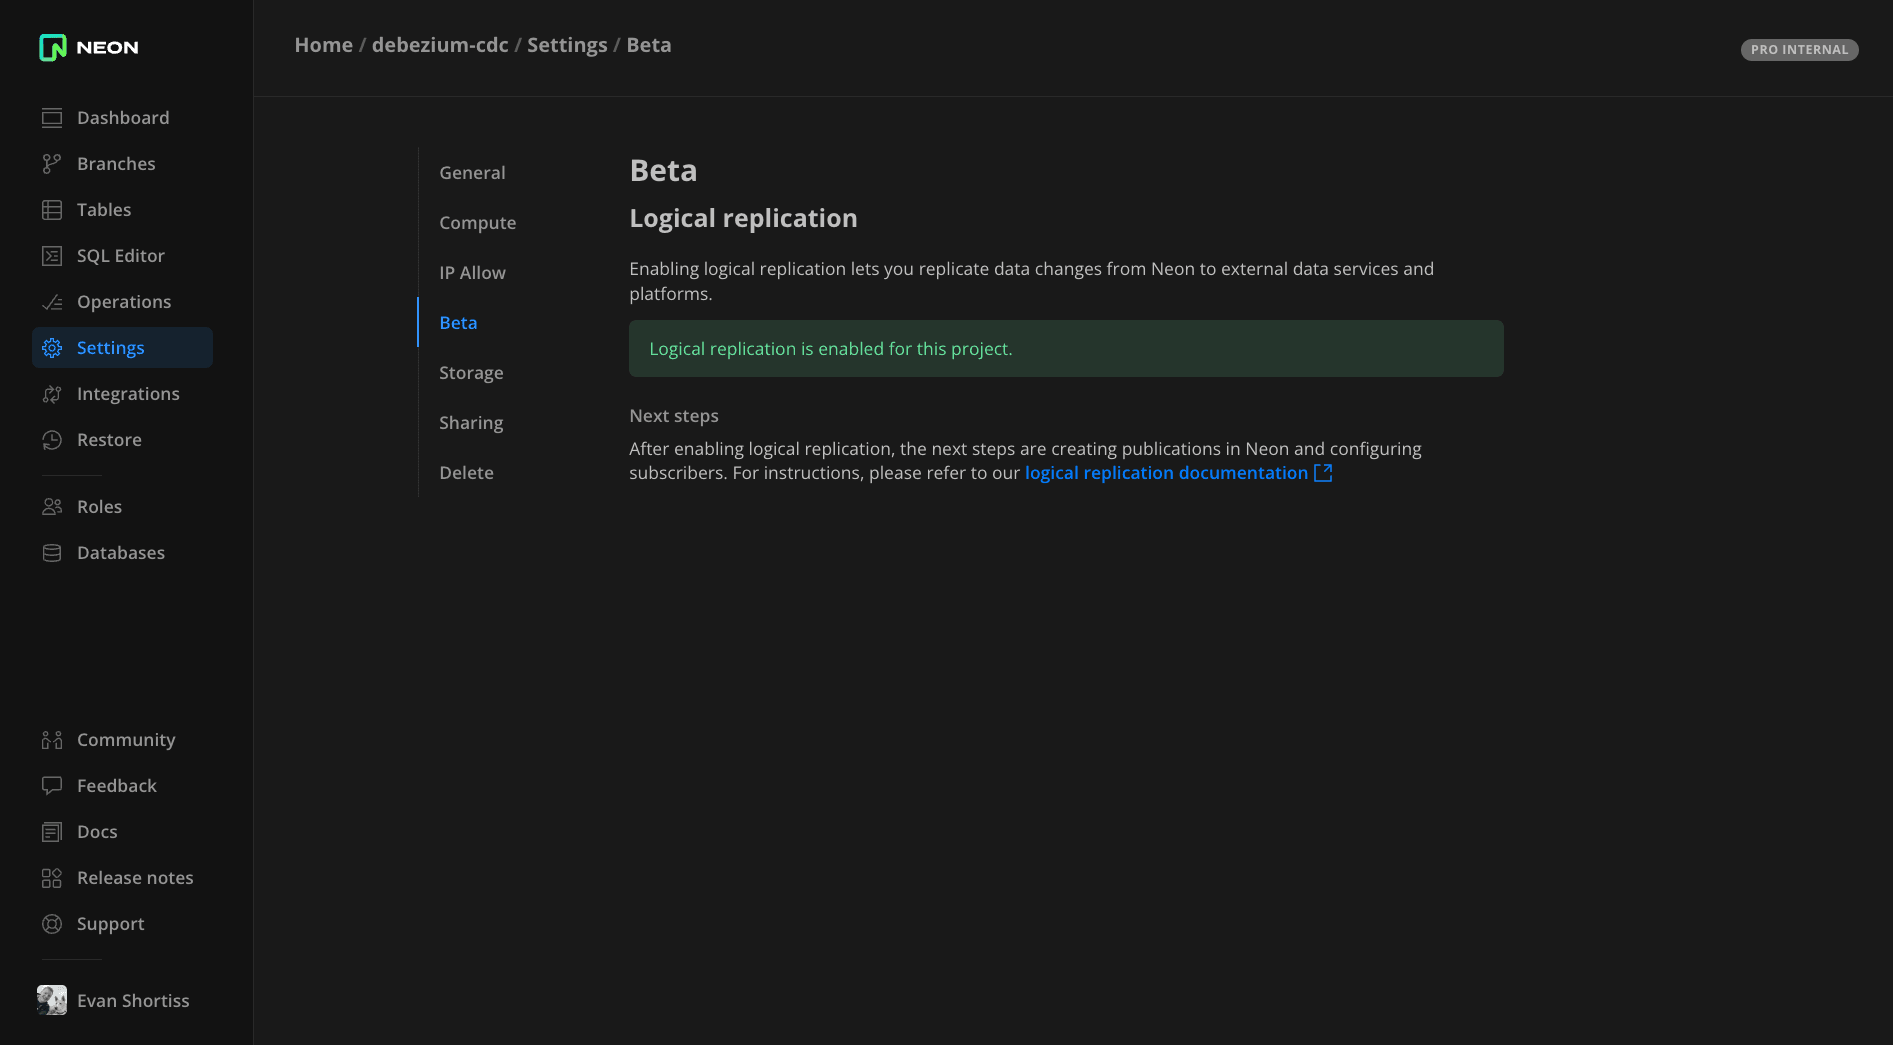Viewport: 1893px width, 1045px height.
Task: Open the Release notes page
Action: pos(135,877)
